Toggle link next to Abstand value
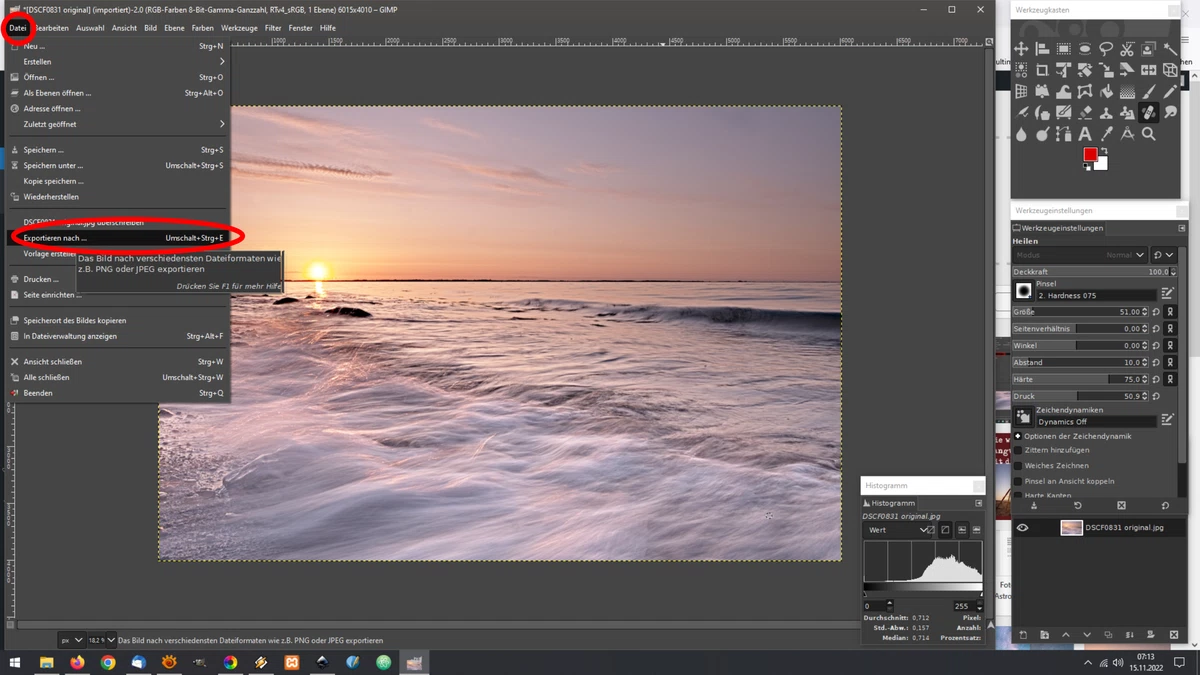1200x675 pixels. (x=1170, y=362)
